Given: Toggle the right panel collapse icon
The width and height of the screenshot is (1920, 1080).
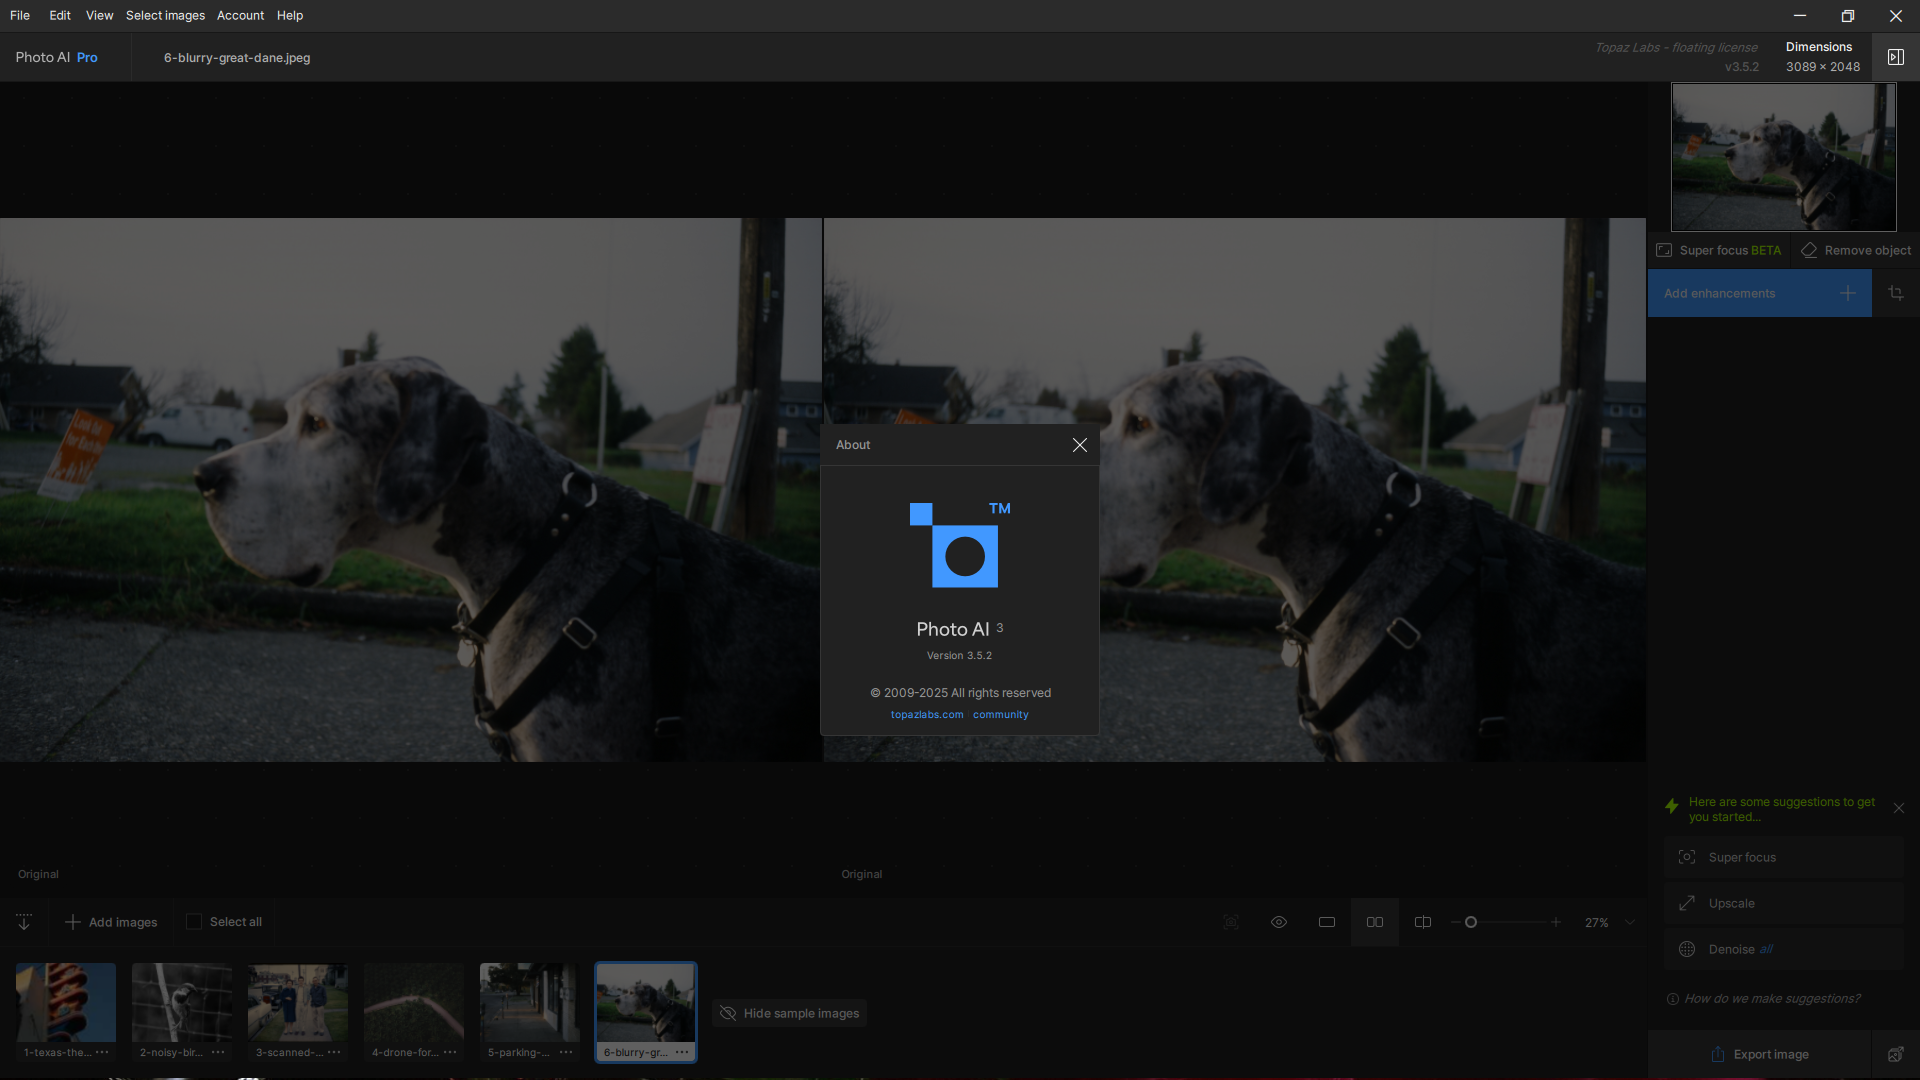Looking at the screenshot, I should point(1895,57).
